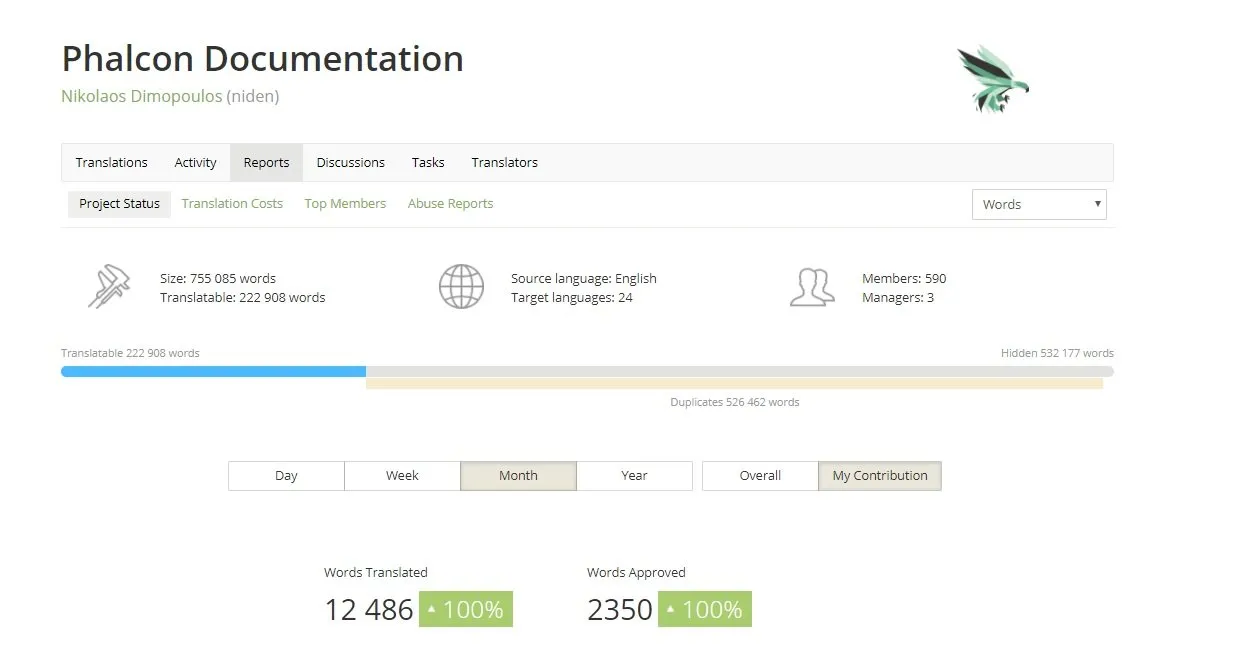This screenshot has height=662, width=1237.
Task: Switch to Overall statistics
Action: pos(760,476)
